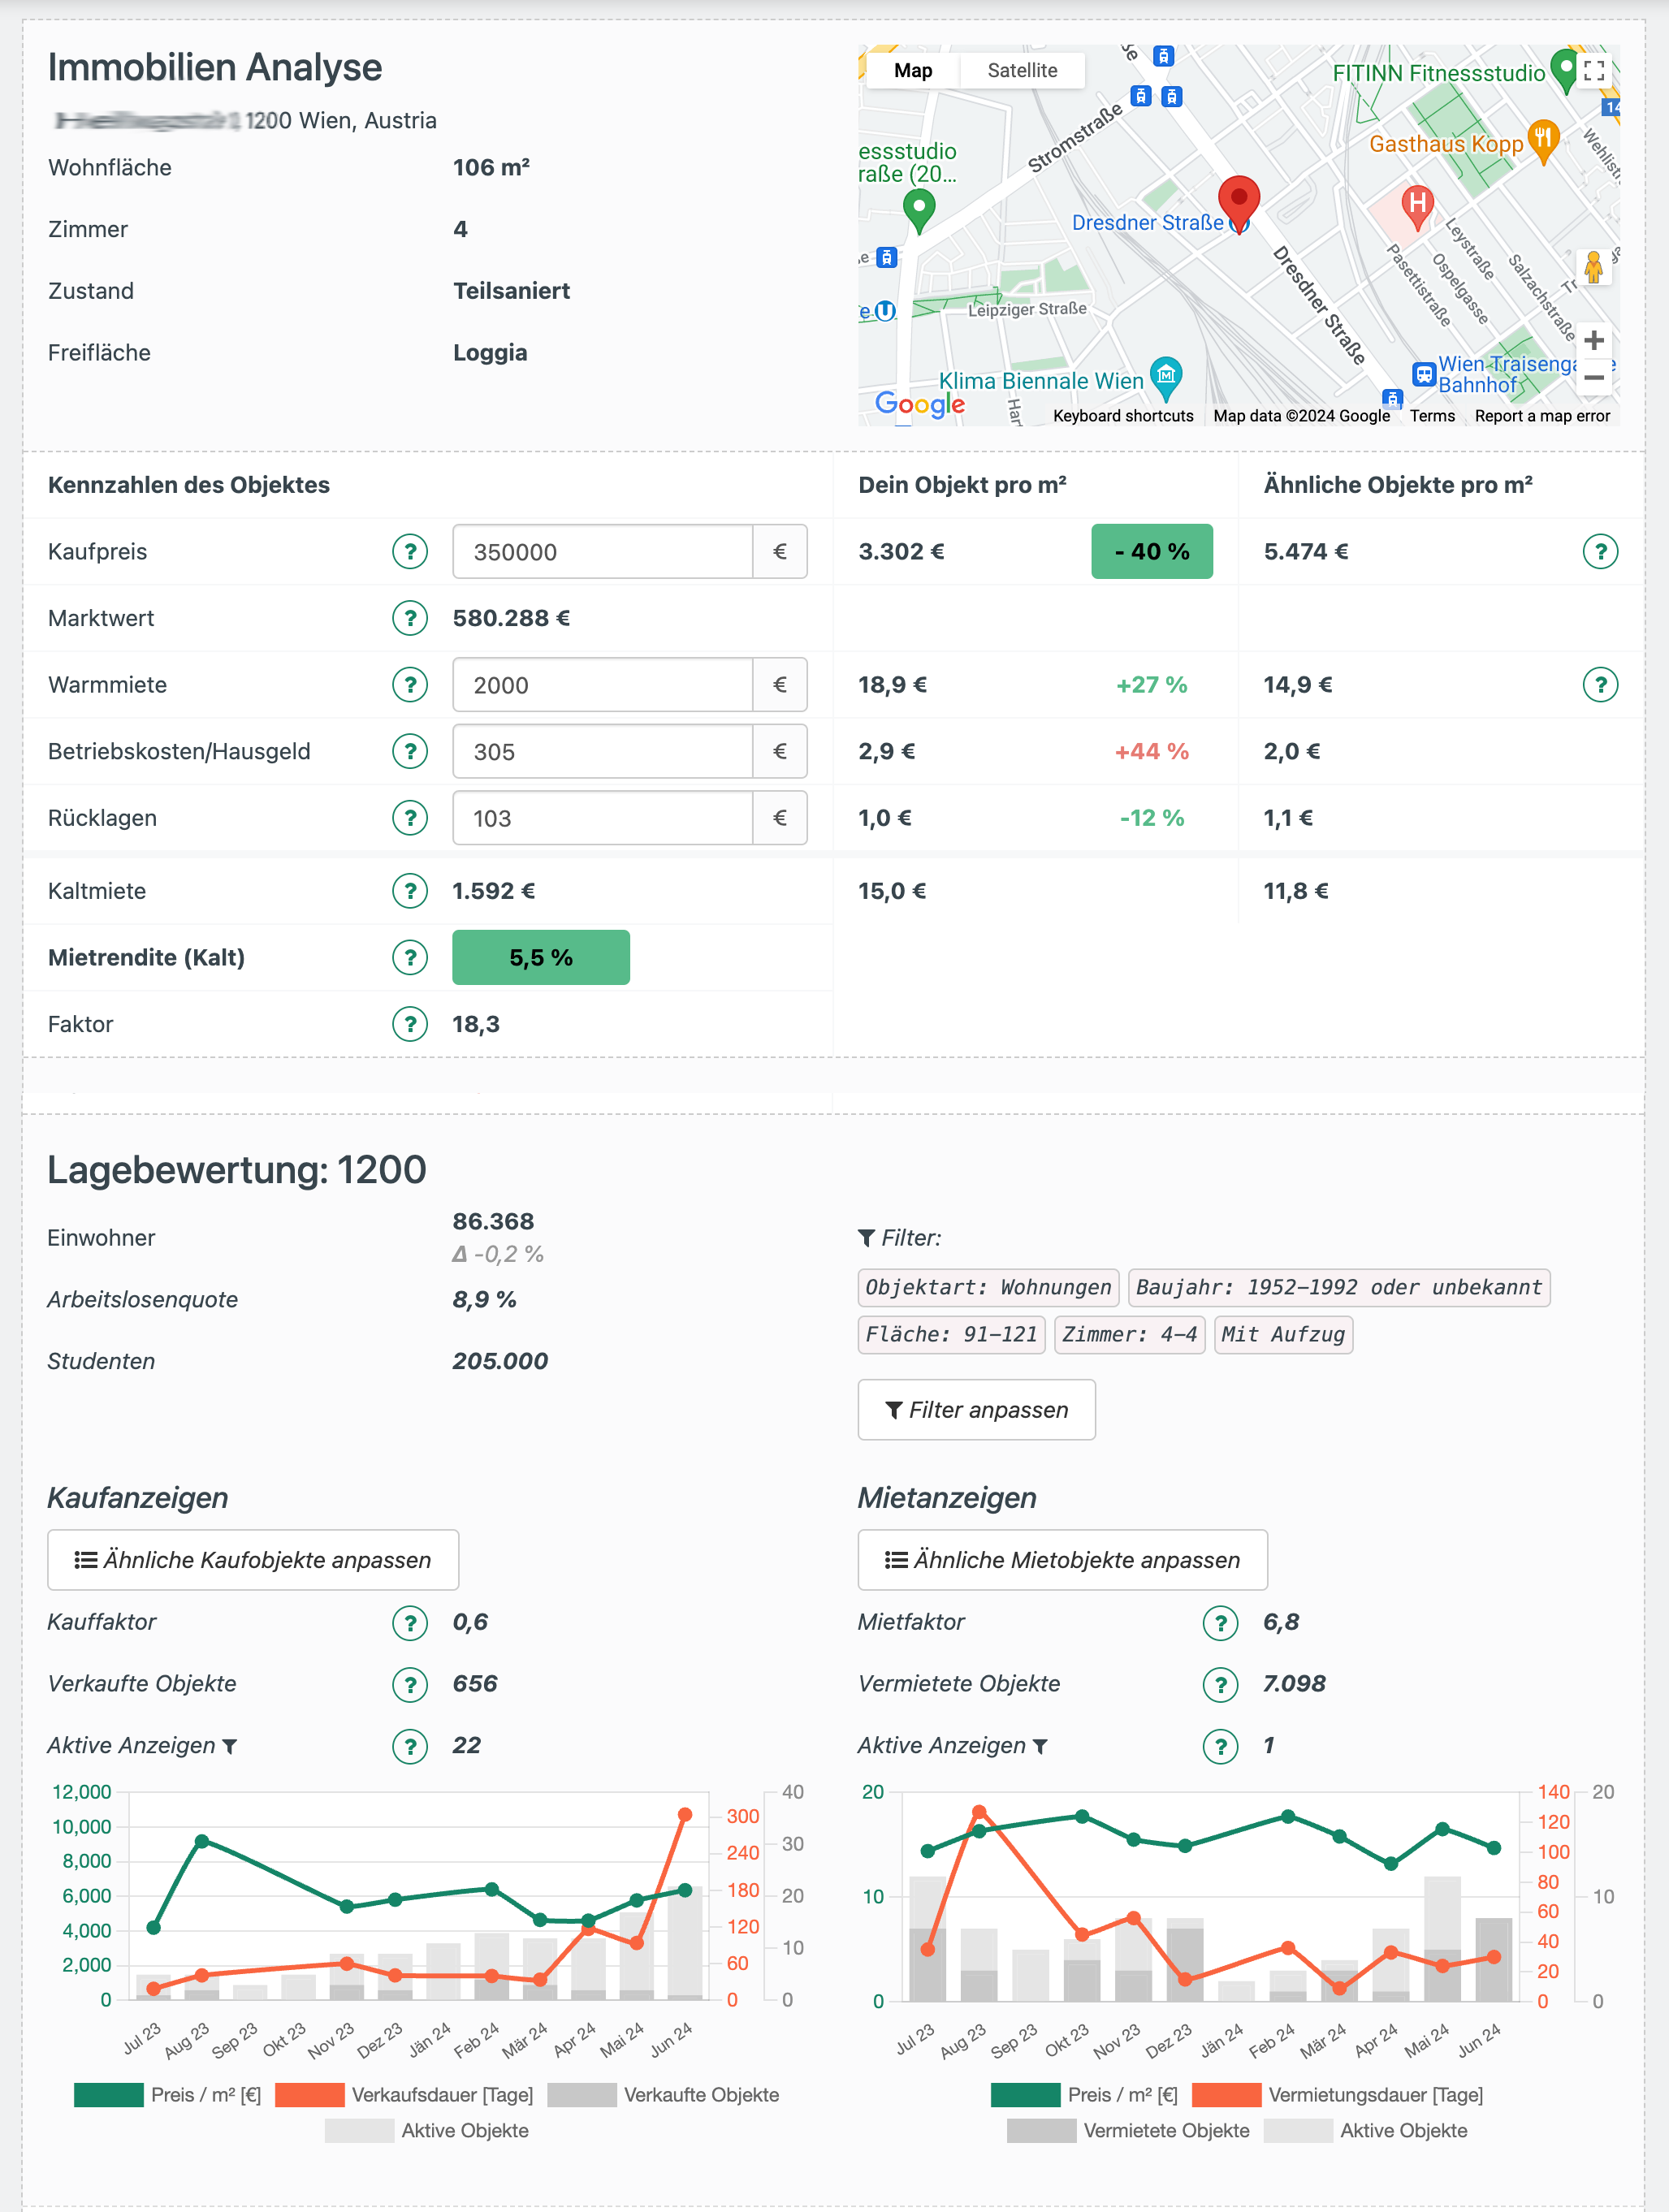This screenshot has width=1669, height=2212.
Task: Switch map to Satellite view
Action: click(x=1022, y=71)
